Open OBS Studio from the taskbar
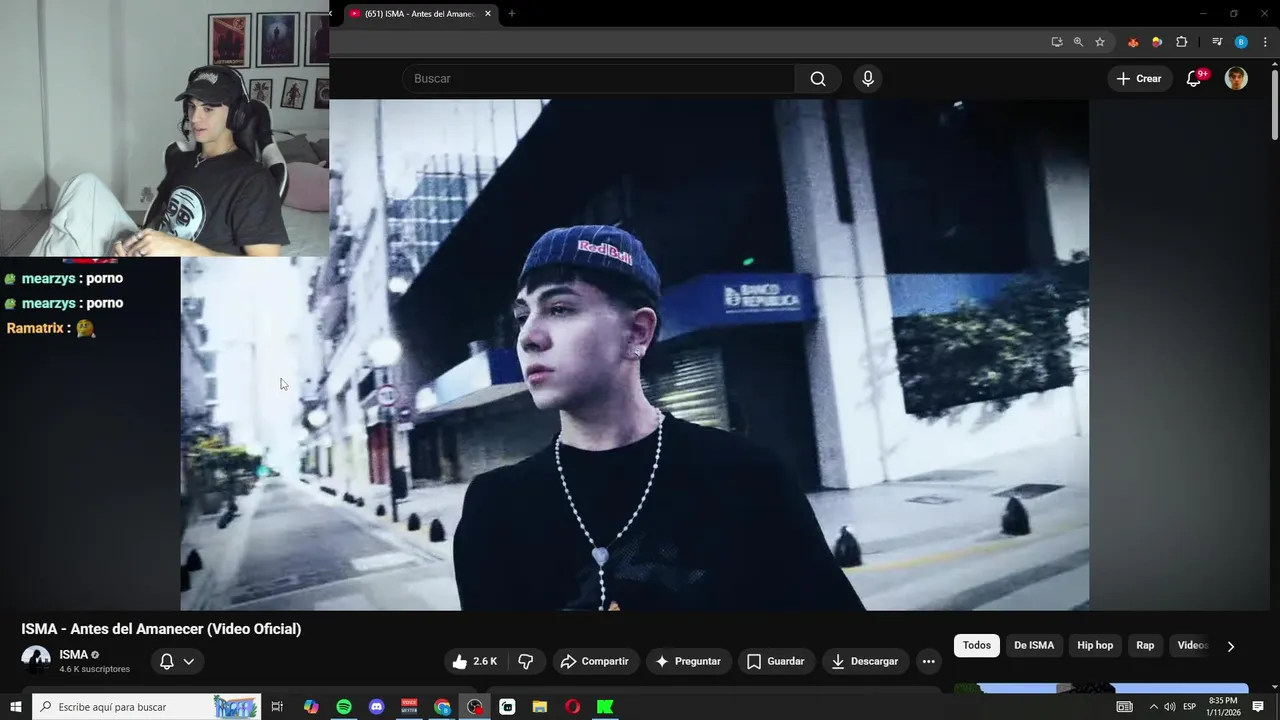The height and width of the screenshot is (720, 1280). (475, 707)
